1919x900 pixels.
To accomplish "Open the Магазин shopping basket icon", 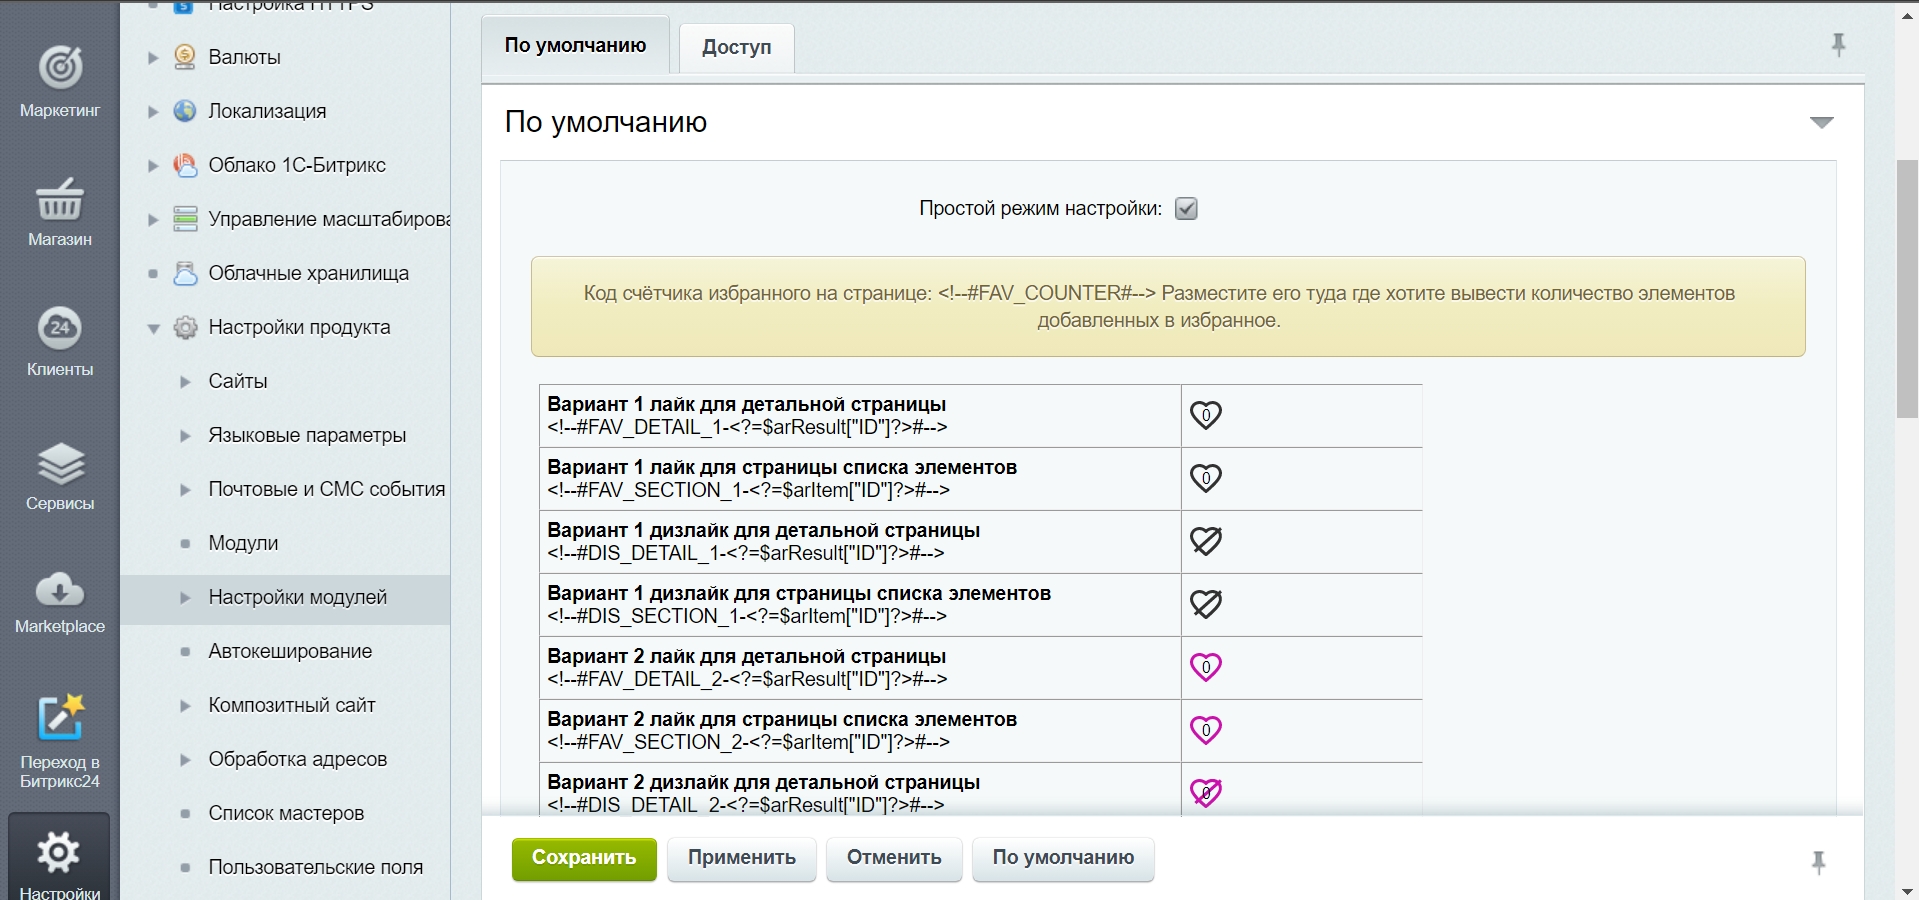I will (60, 199).
